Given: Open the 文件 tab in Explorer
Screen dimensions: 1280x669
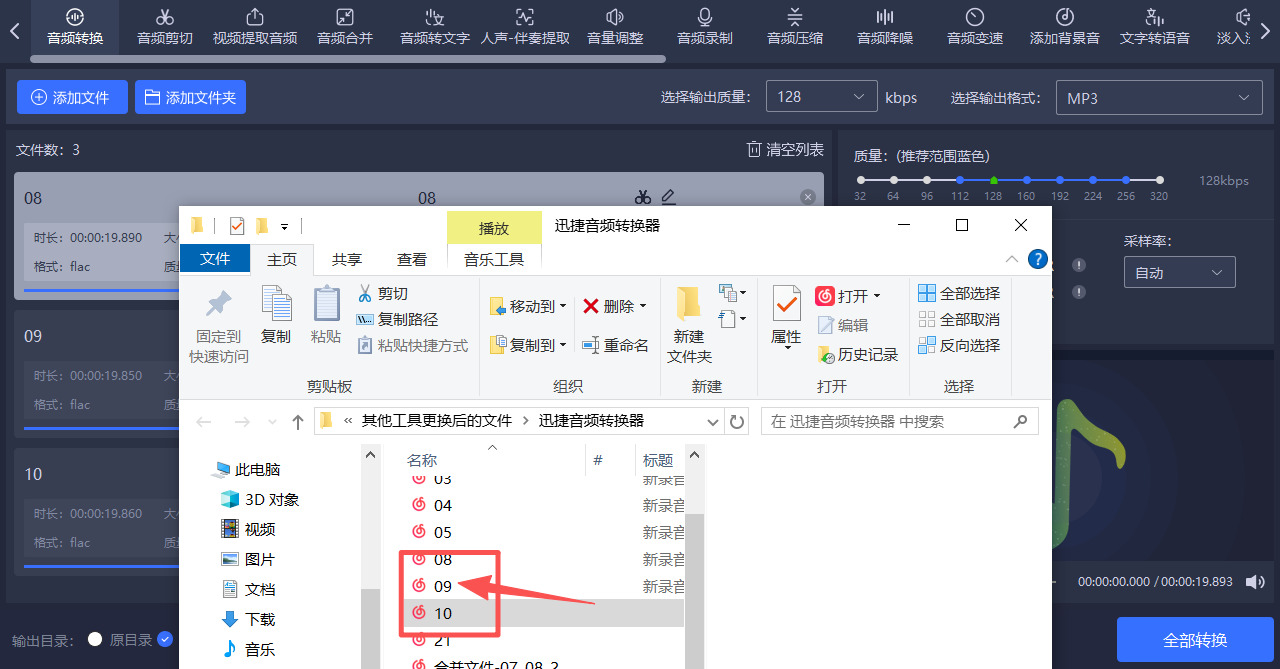Looking at the screenshot, I should [x=215, y=259].
